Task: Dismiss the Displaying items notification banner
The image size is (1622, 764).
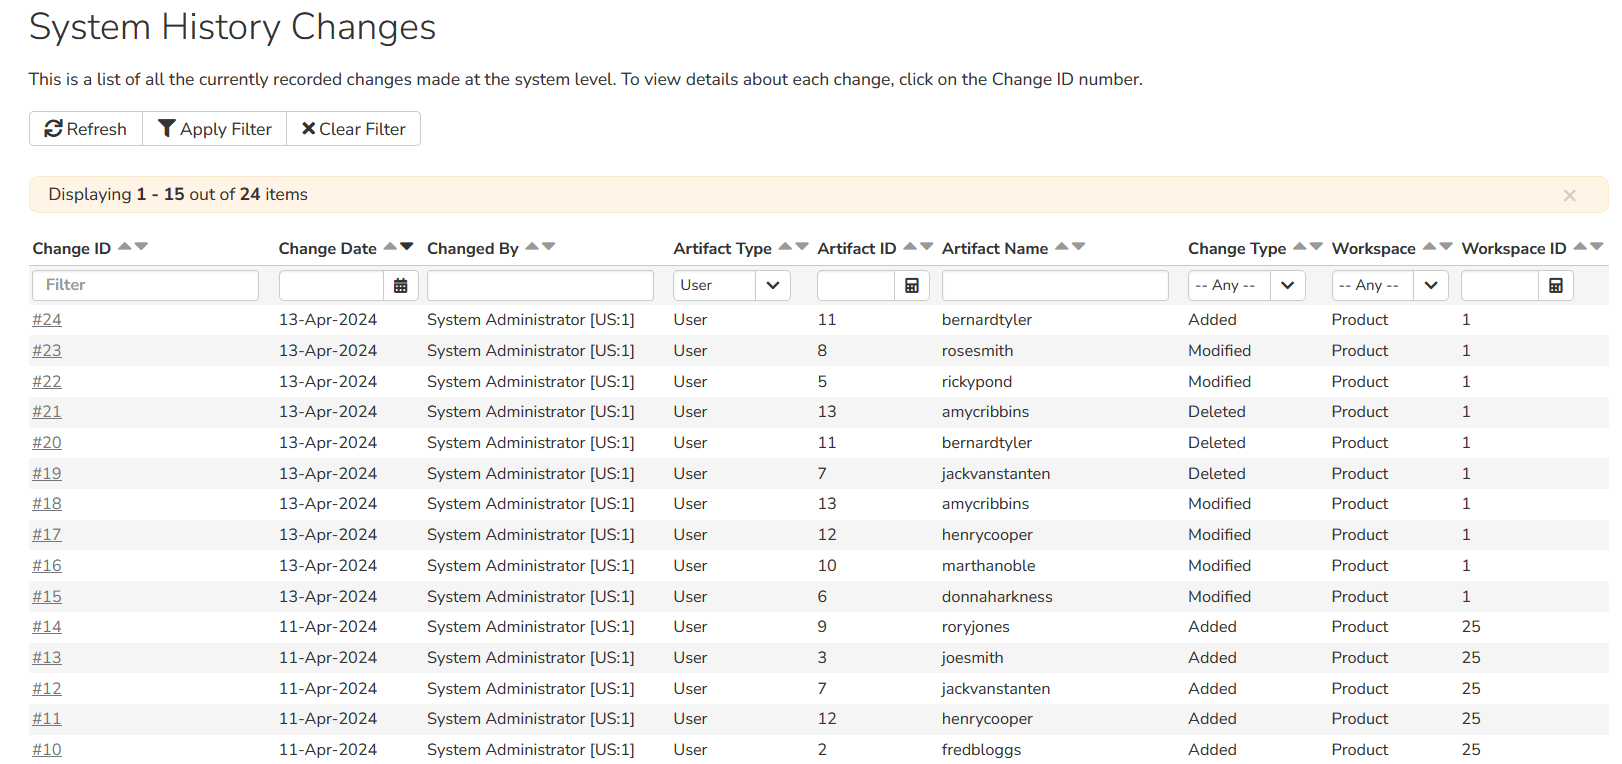Action: 1569,196
